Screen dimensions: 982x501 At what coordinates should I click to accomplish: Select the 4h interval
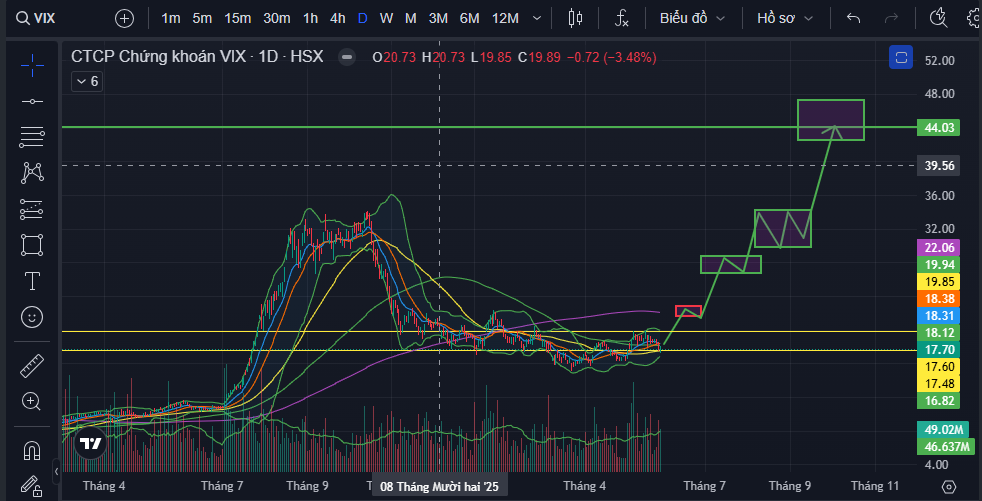[x=338, y=18]
